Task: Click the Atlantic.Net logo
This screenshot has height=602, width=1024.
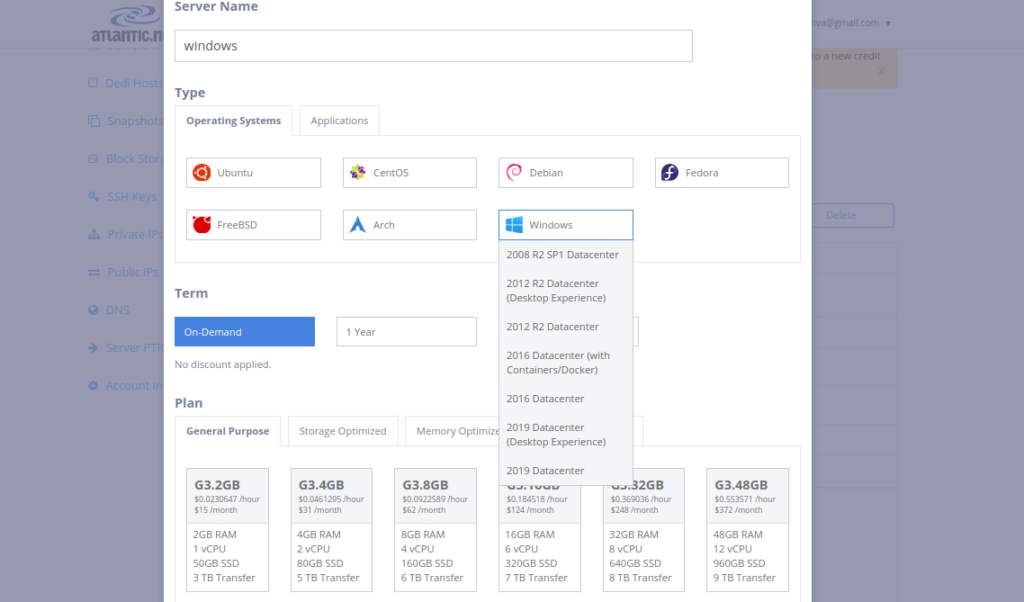Action: [x=127, y=25]
